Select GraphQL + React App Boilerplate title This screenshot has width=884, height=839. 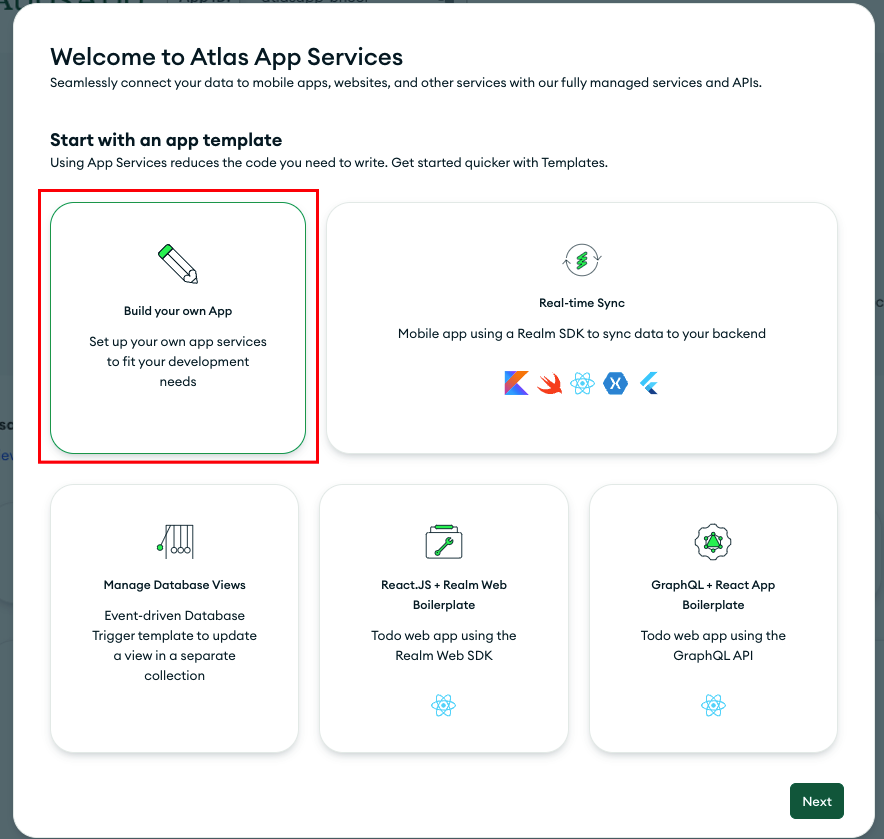pos(713,595)
